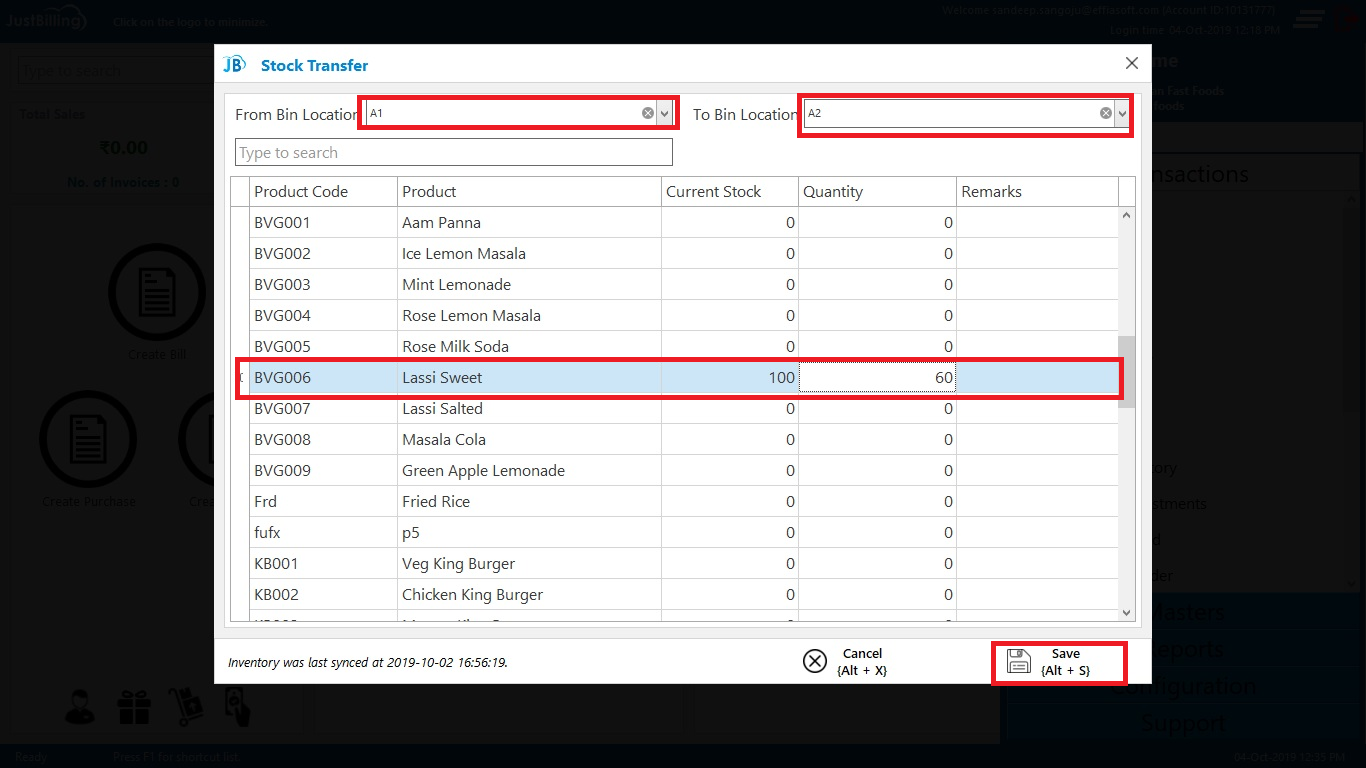Clear the From Bin Location A1 value
1366x768 pixels.
tap(648, 114)
